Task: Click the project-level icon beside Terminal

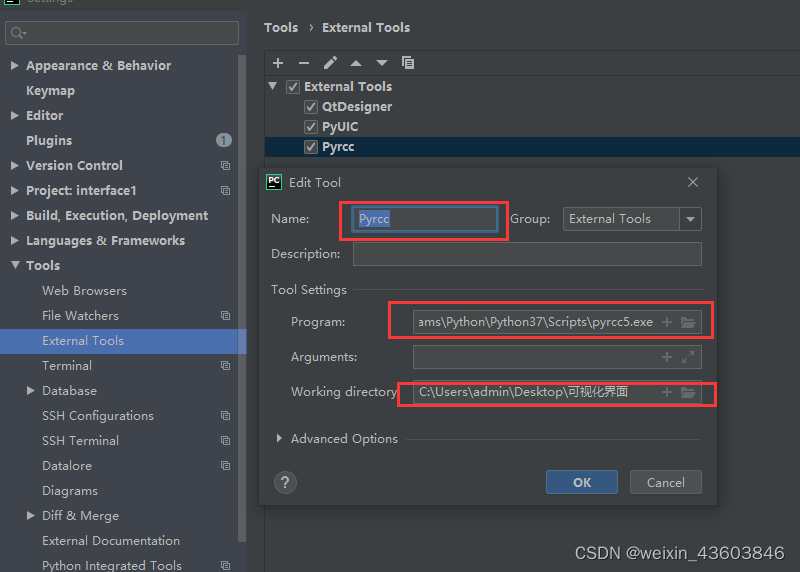Action: click(x=226, y=365)
